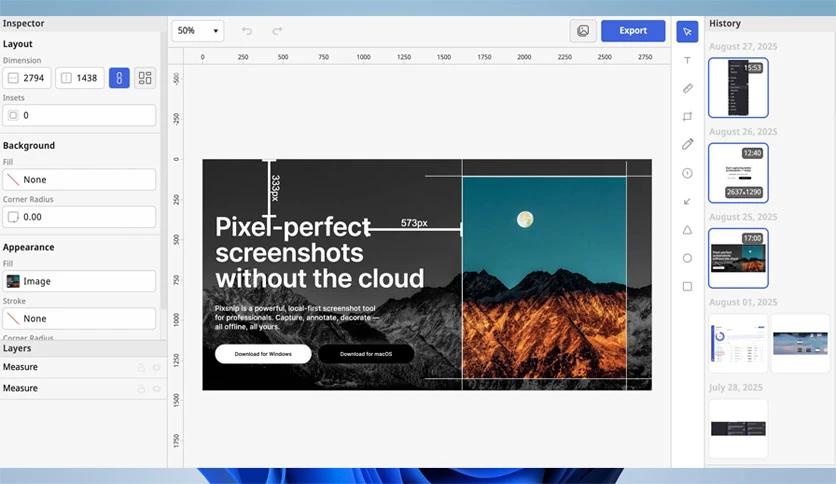Select the upper Measure layer row
Viewport: 836px width, 484px height.
(x=83, y=367)
